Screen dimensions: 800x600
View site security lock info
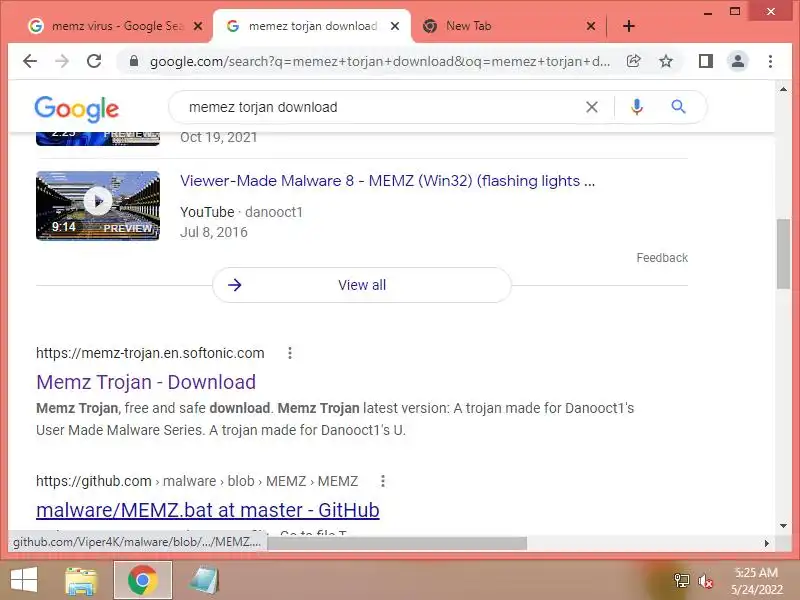[134, 61]
